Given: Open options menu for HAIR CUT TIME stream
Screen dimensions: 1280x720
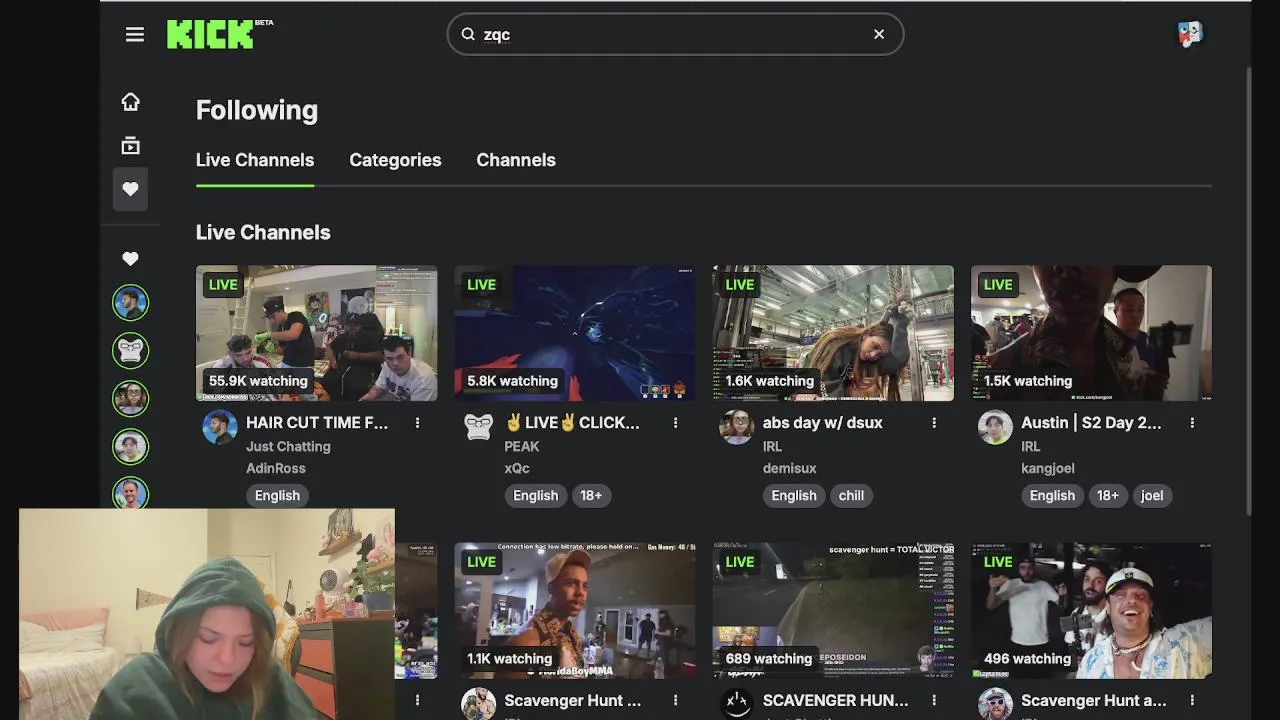Looking at the screenshot, I should 417,423.
